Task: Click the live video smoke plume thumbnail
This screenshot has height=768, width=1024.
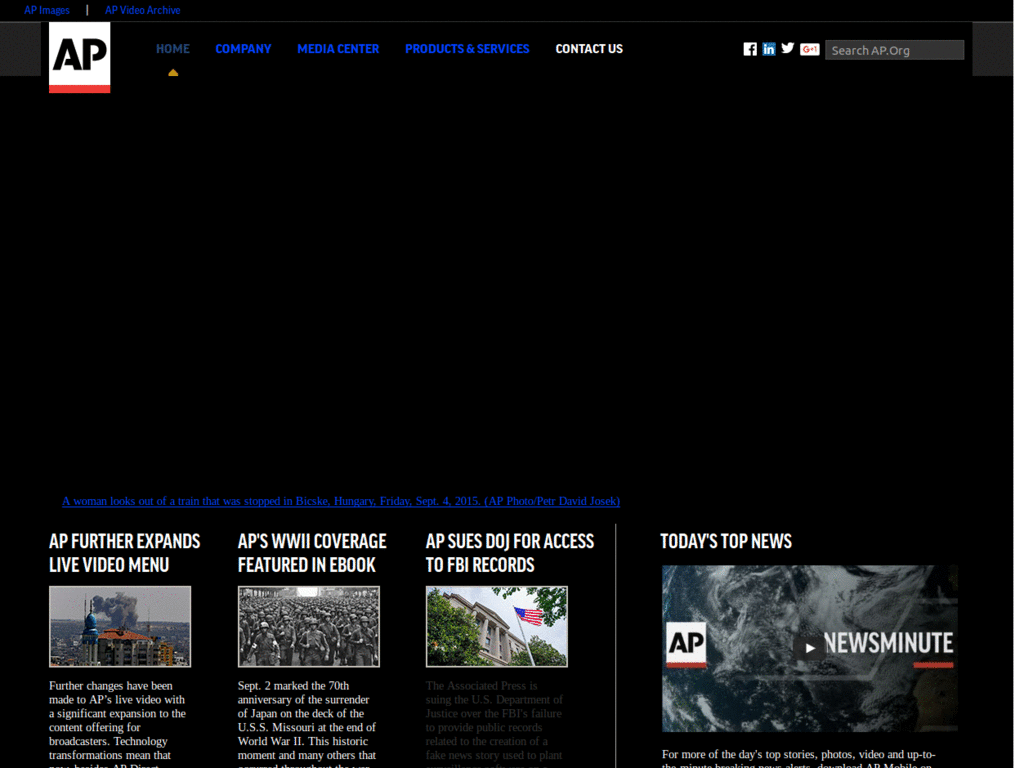Action: pyautogui.click(x=120, y=626)
